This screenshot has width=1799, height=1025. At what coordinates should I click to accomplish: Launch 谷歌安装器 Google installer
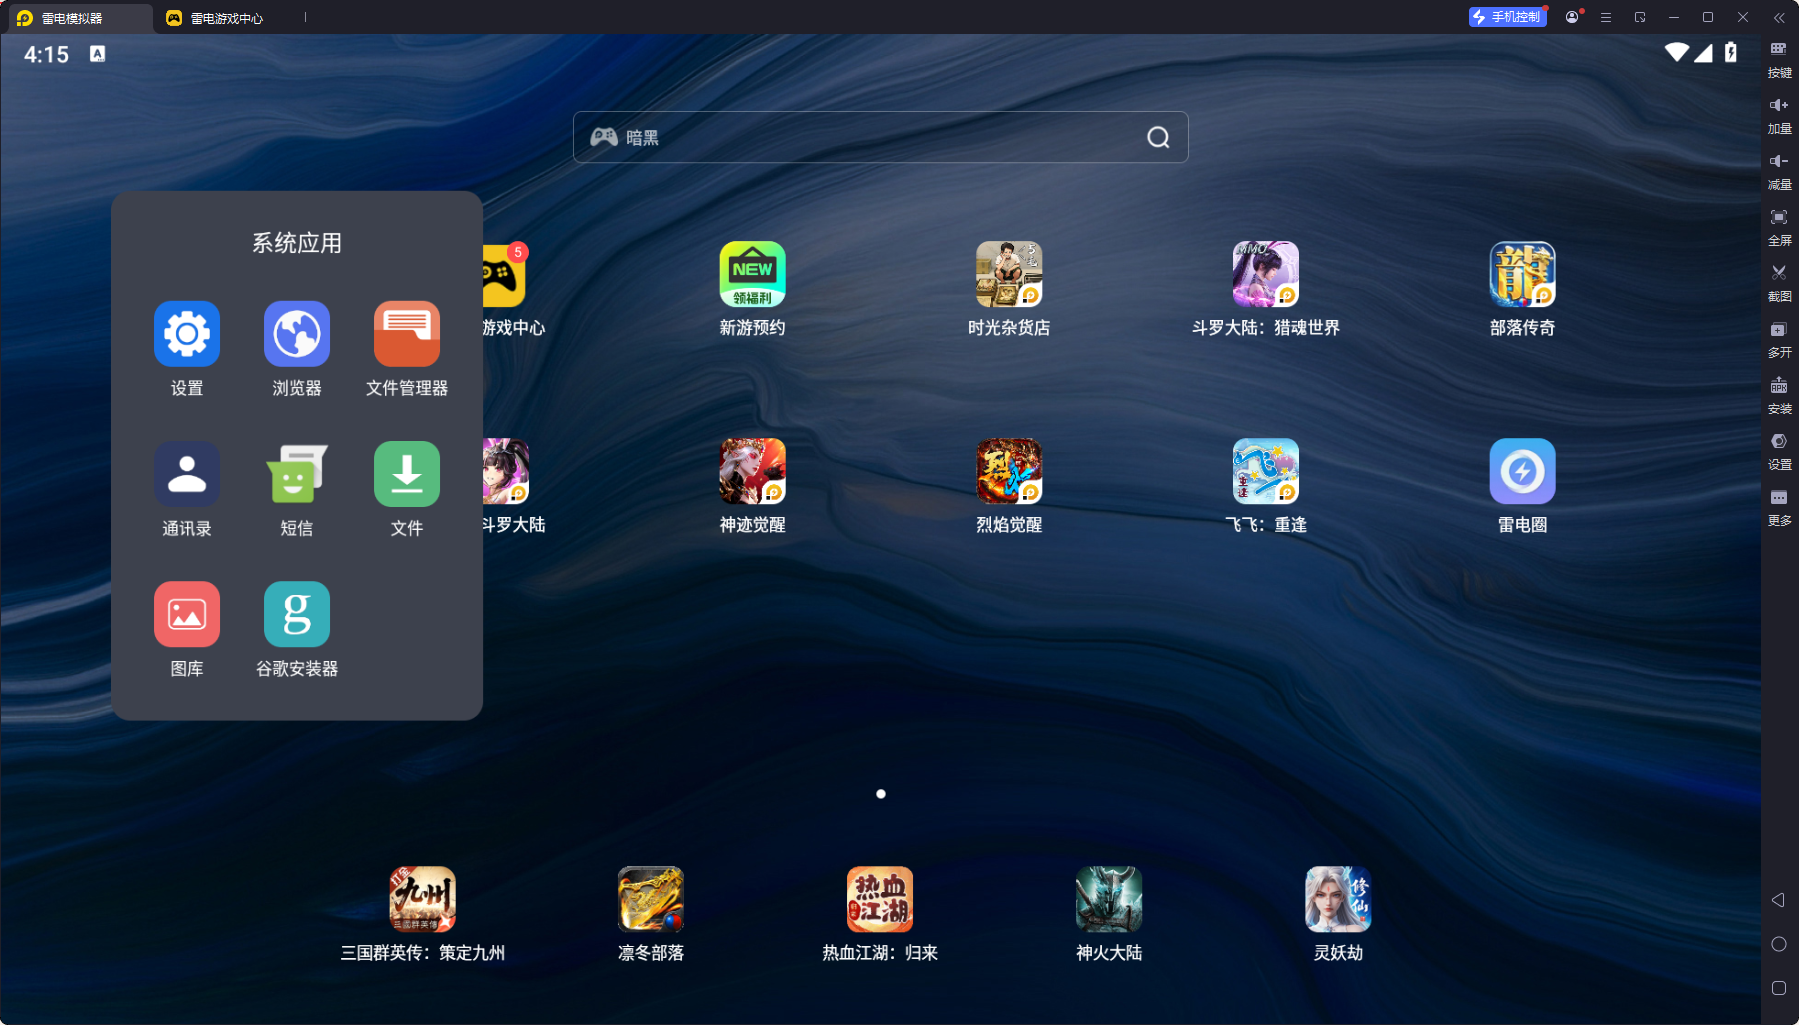pos(297,614)
